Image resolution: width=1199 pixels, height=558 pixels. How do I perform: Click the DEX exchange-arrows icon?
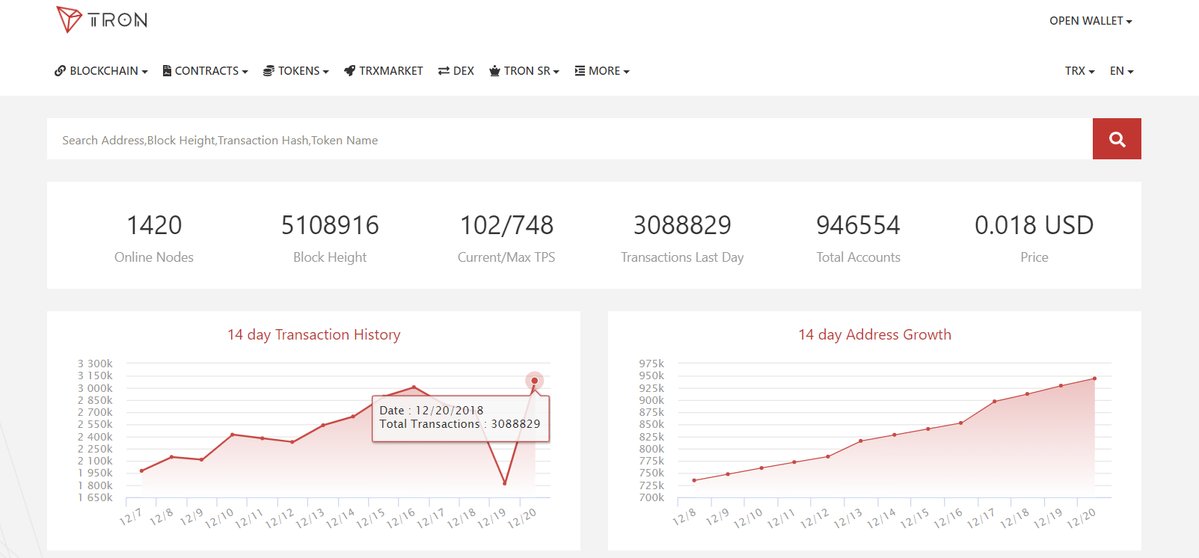coord(444,71)
